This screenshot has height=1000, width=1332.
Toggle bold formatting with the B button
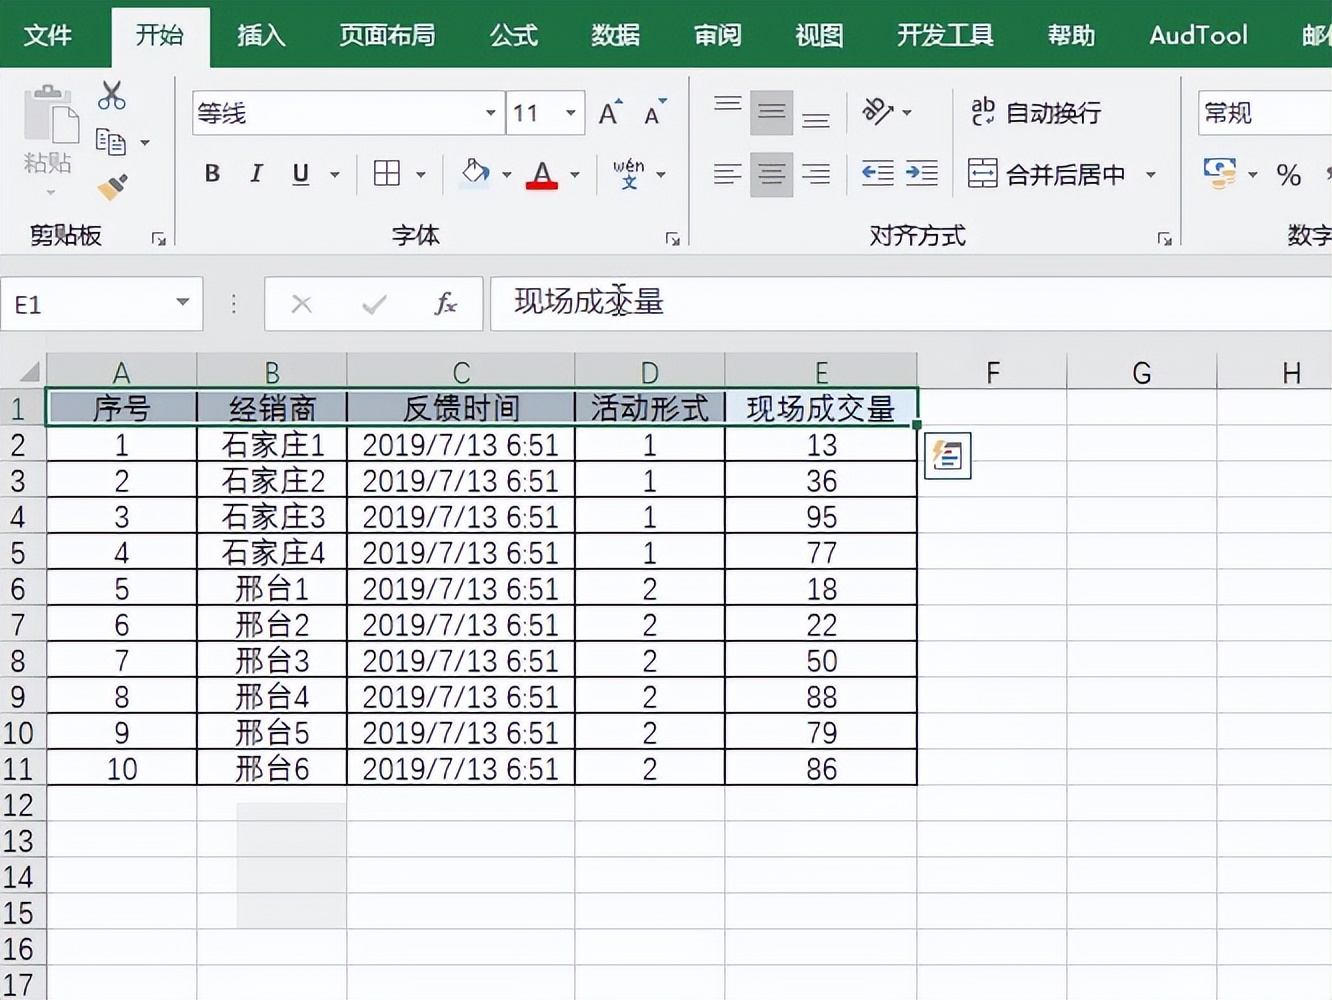click(211, 173)
